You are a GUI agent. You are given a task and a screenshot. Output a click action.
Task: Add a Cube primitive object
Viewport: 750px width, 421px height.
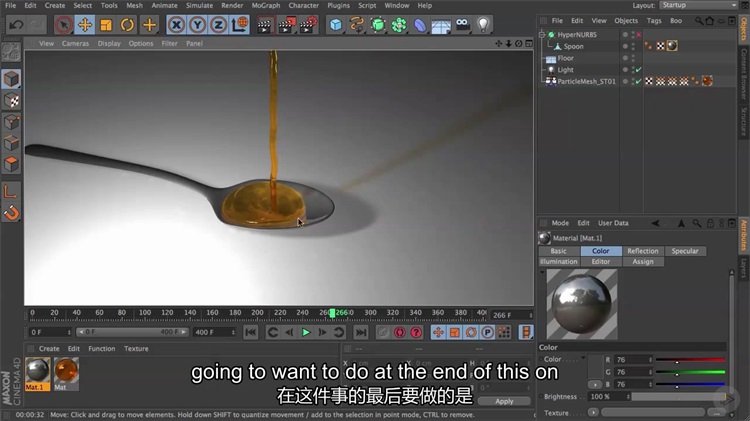(x=336, y=24)
